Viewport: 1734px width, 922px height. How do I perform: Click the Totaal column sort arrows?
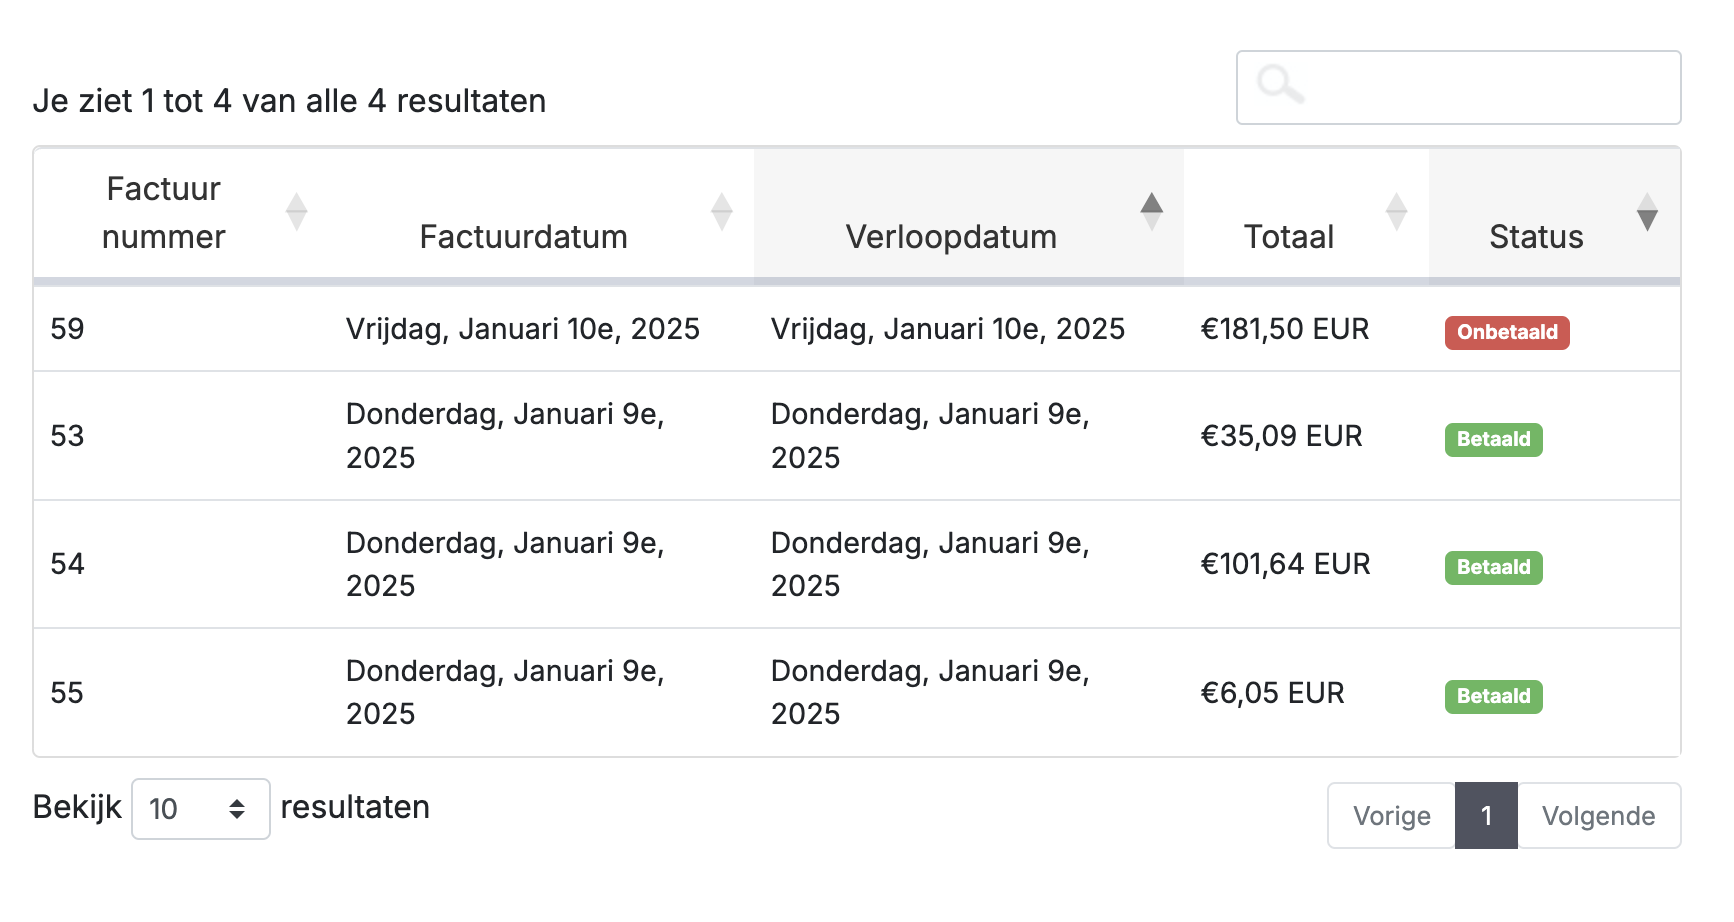click(1396, 212)
